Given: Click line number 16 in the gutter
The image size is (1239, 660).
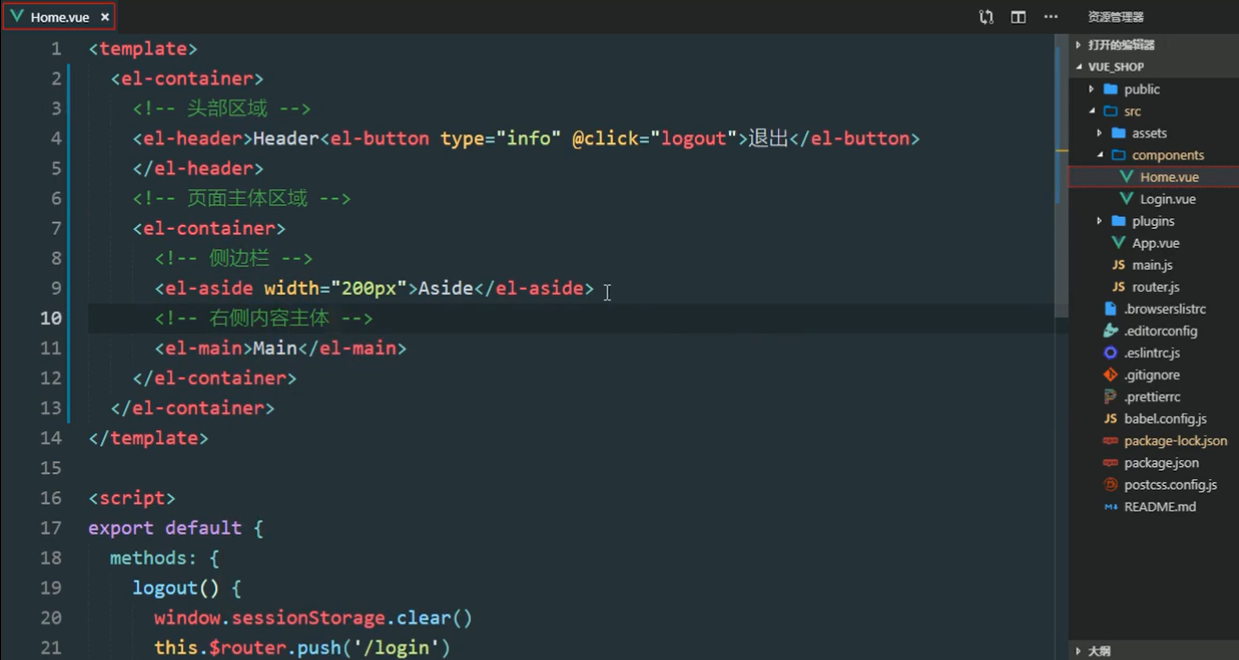Looking at the screenshot, I should 50,498.
